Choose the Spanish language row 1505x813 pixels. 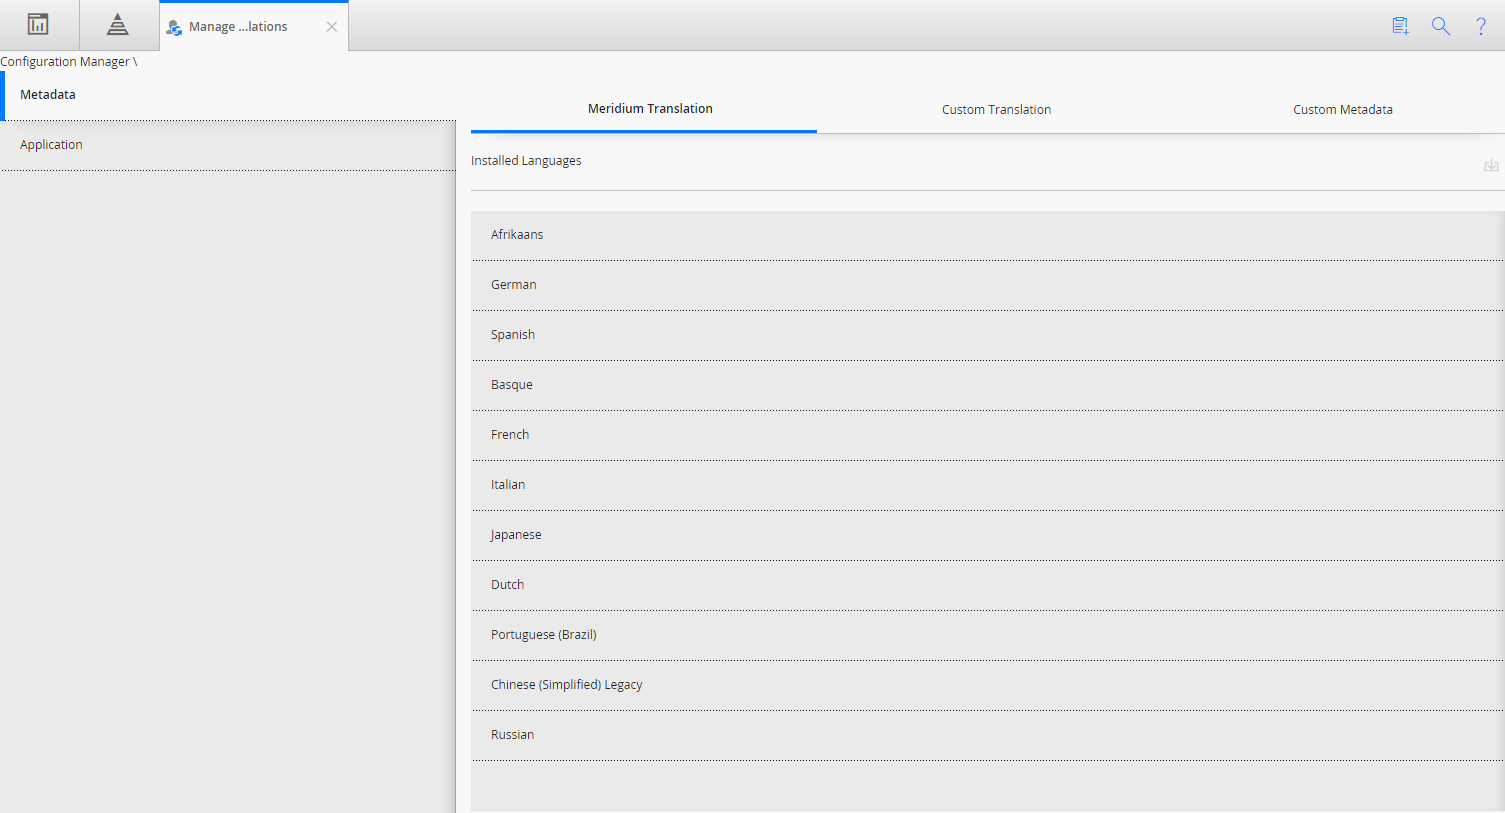click(x=988, y=335)
